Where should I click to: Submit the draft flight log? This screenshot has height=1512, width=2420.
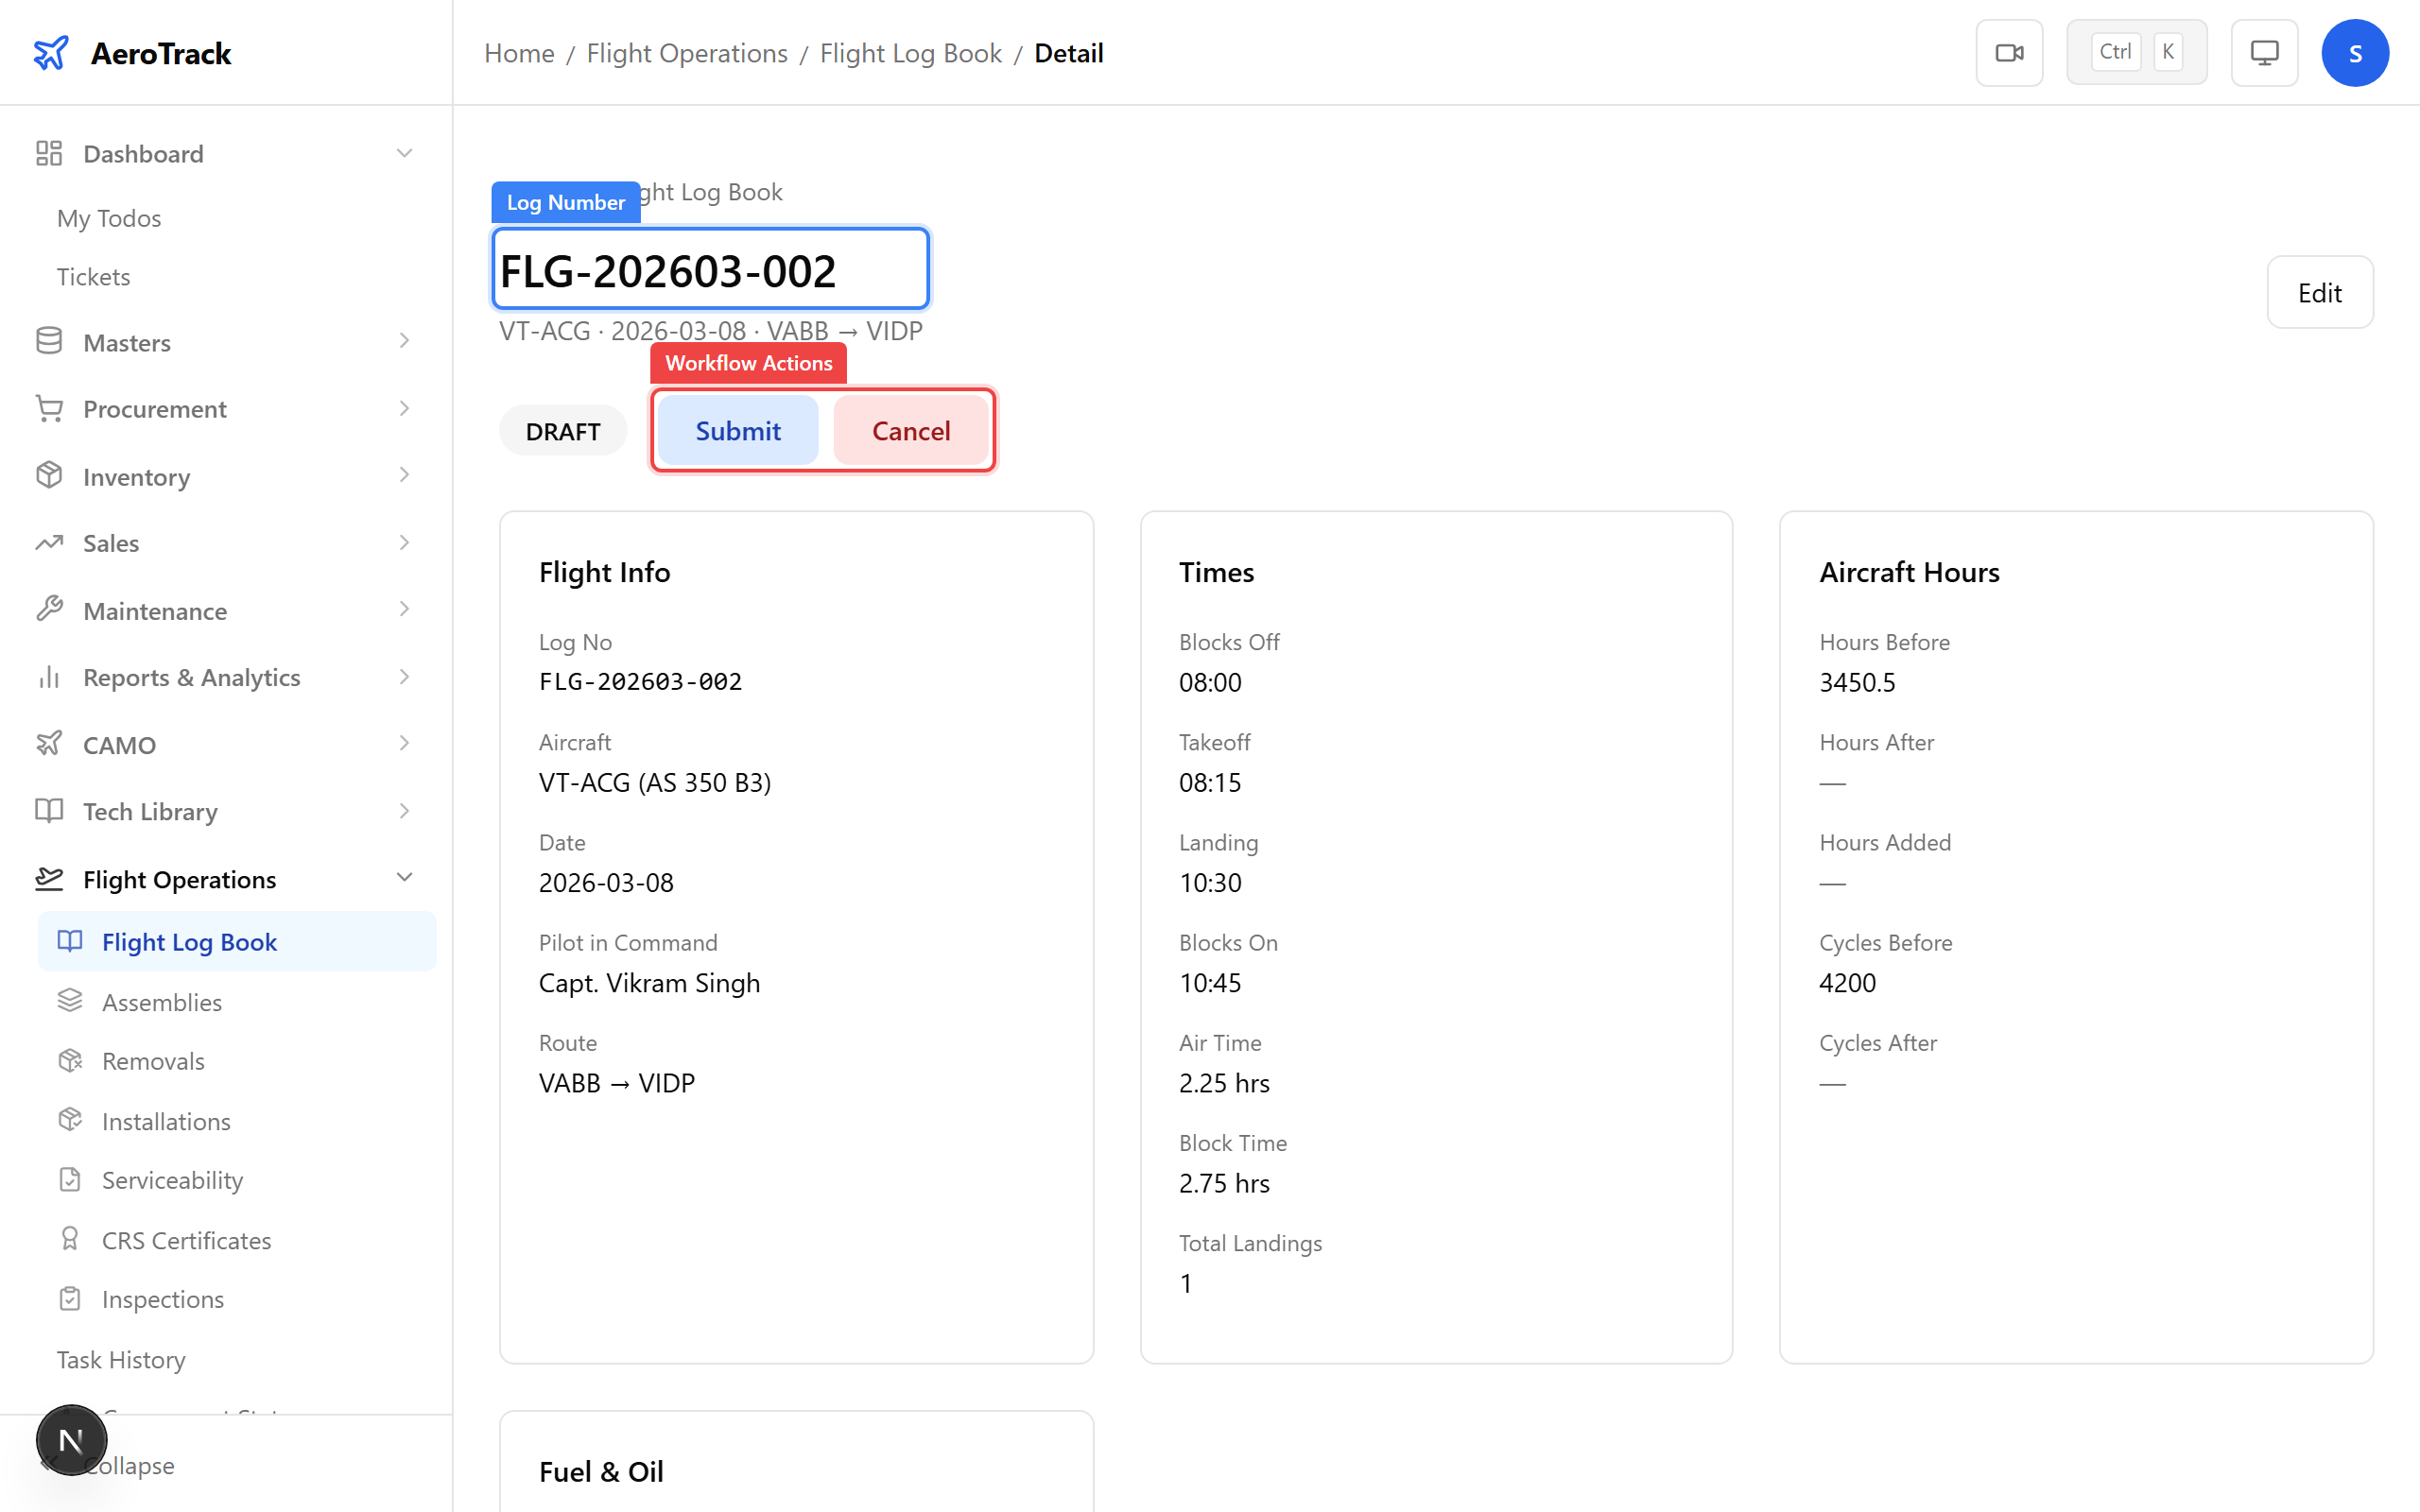point(737,430)
